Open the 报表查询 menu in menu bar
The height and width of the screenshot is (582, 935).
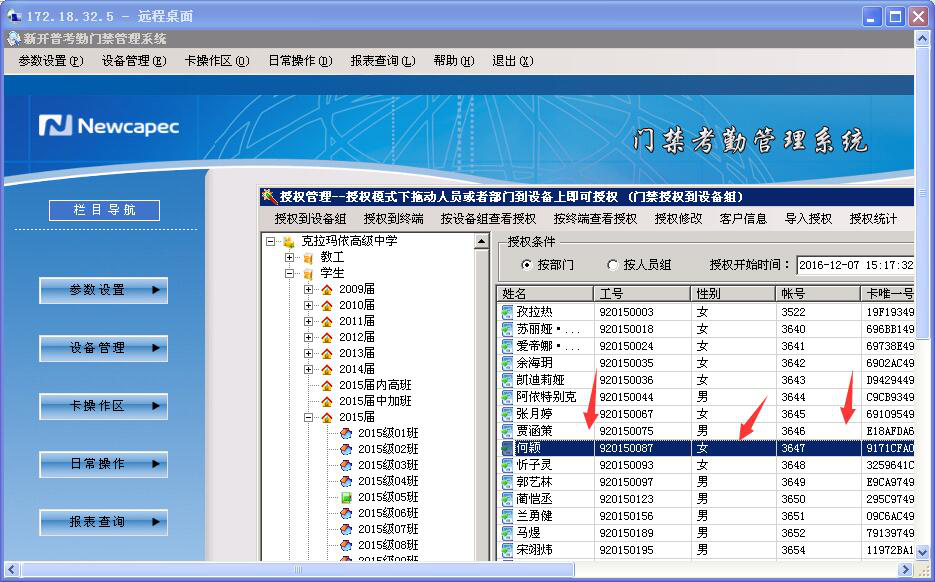[x=382, y=61]
